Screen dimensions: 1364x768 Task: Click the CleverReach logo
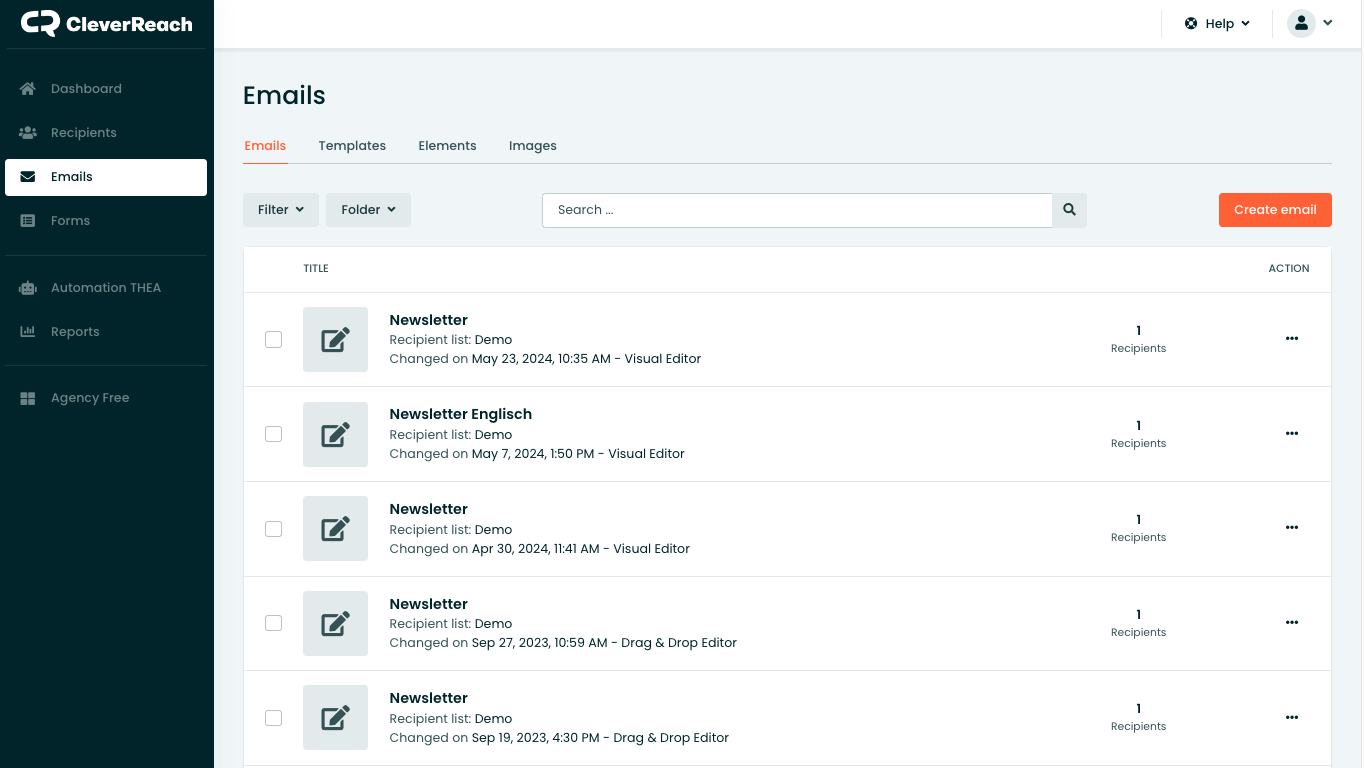(106, 24)
